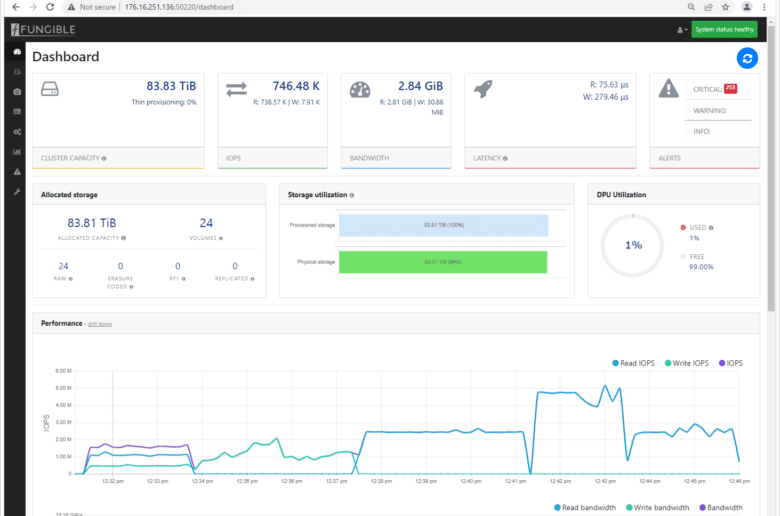This screenshot has height=516, width=780.
Task: Click the latency rocket icon
Action: point(483,89)
